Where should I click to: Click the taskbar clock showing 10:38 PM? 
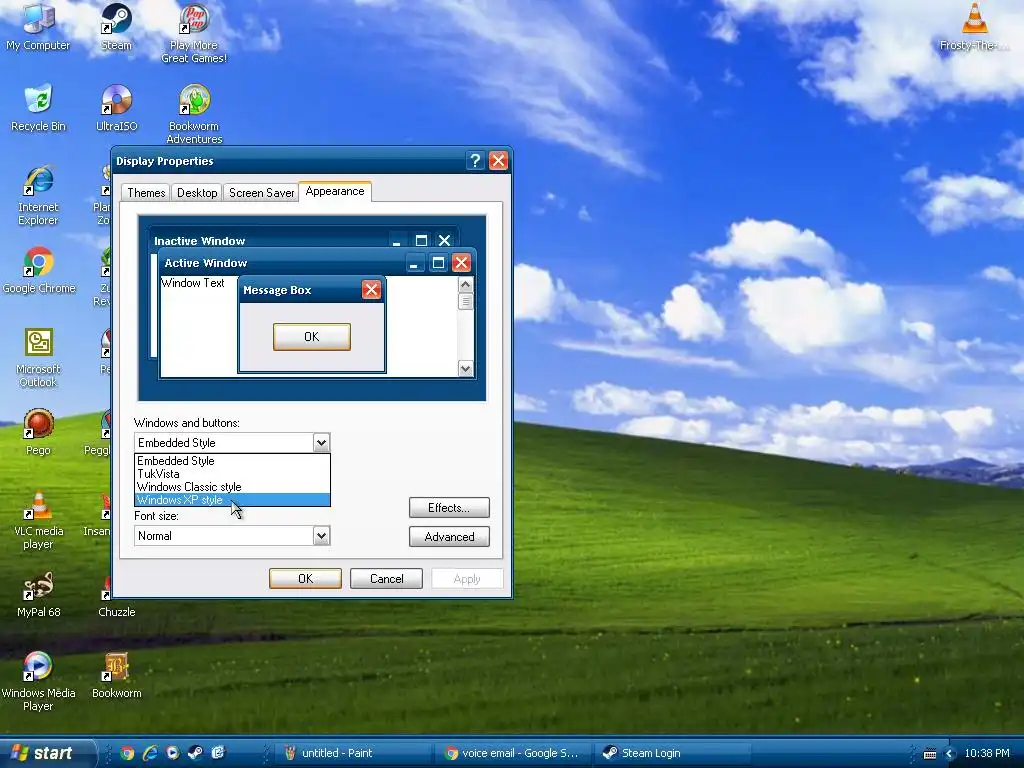pos(987,754)
